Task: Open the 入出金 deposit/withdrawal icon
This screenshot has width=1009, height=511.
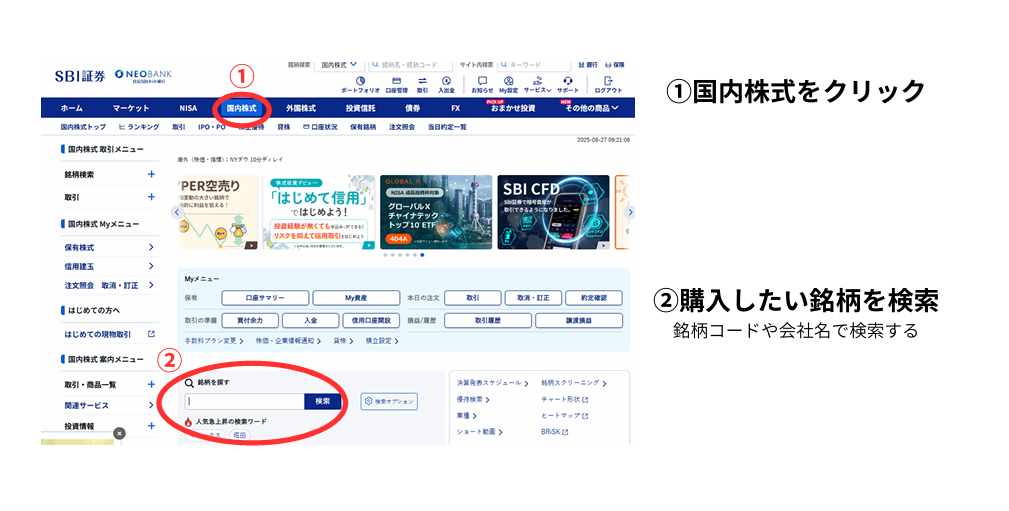Action: (446, 83)
